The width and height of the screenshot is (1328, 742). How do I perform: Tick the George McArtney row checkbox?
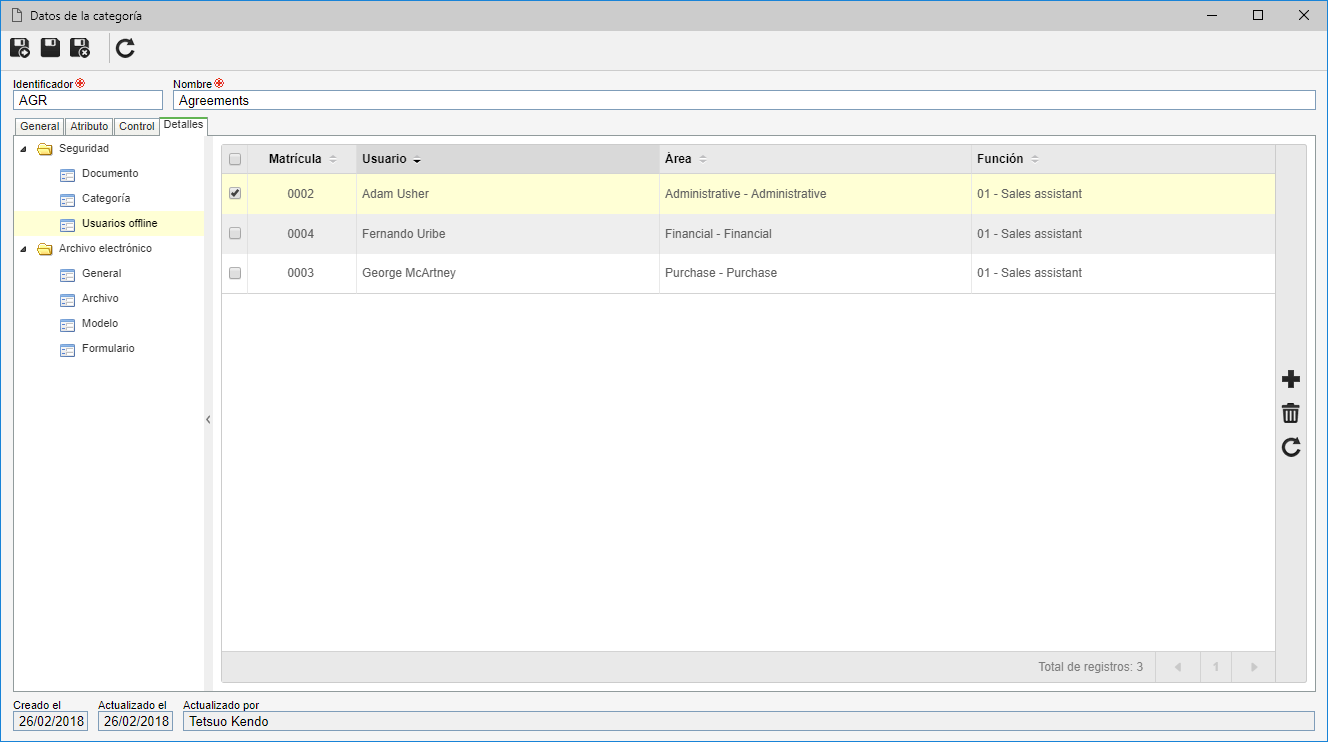pos(235,273)
